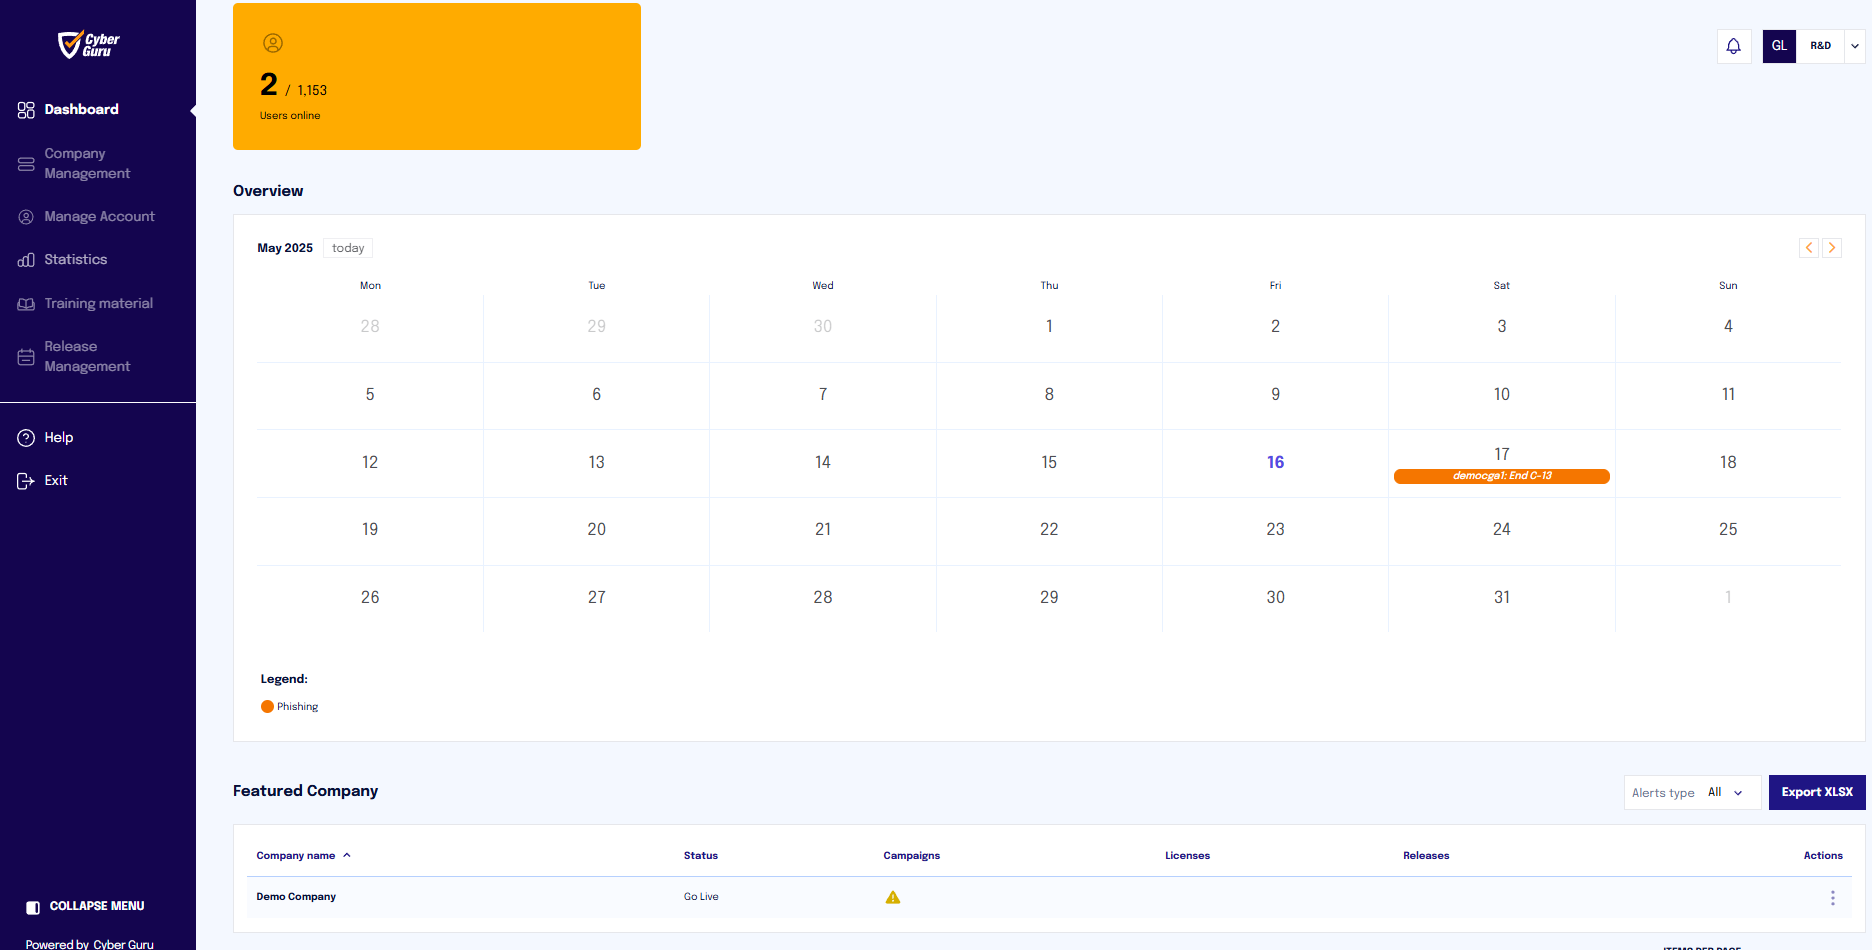Click the today button on the calendar
This screenshot has height=950, width=1872.
(347, 247)
